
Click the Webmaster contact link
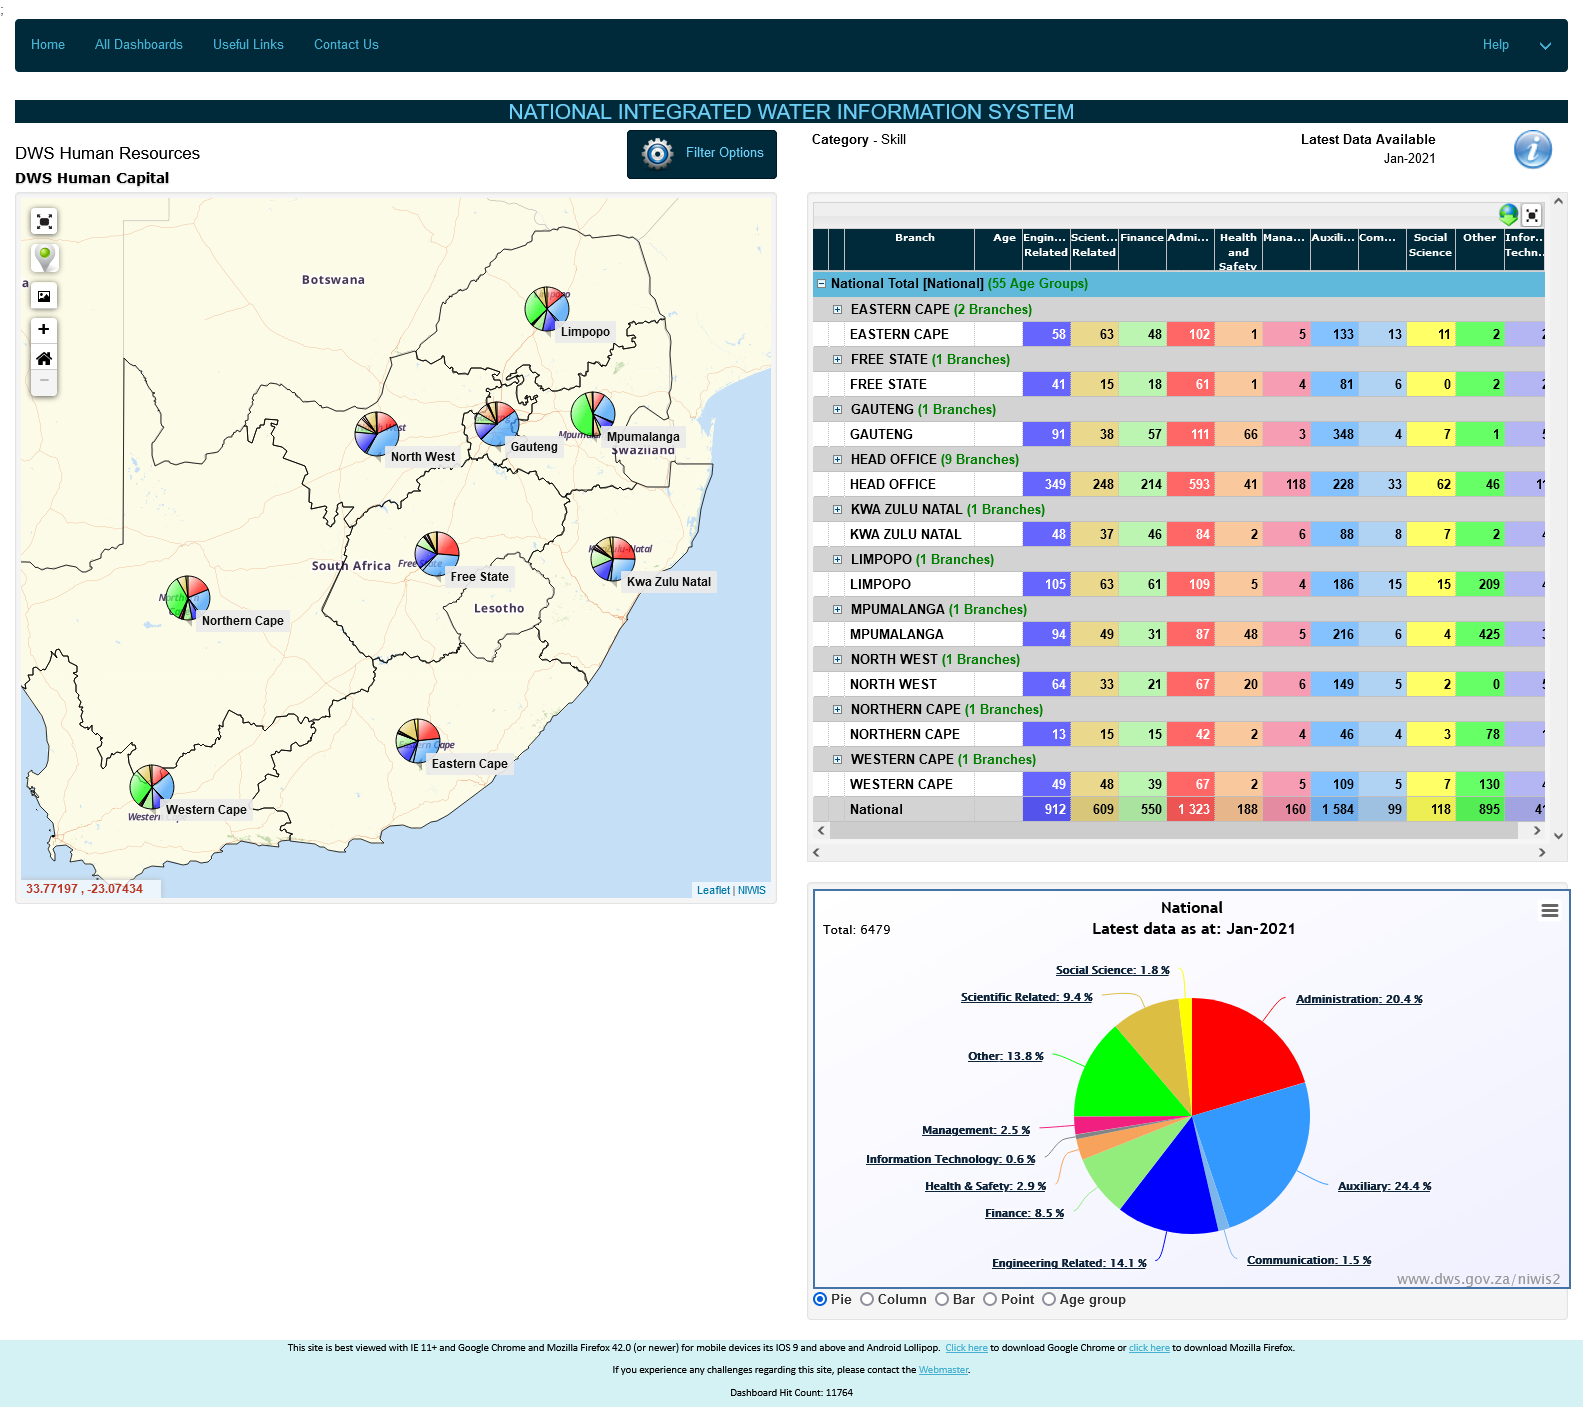pyautogui.click(x=943, y=1370)
